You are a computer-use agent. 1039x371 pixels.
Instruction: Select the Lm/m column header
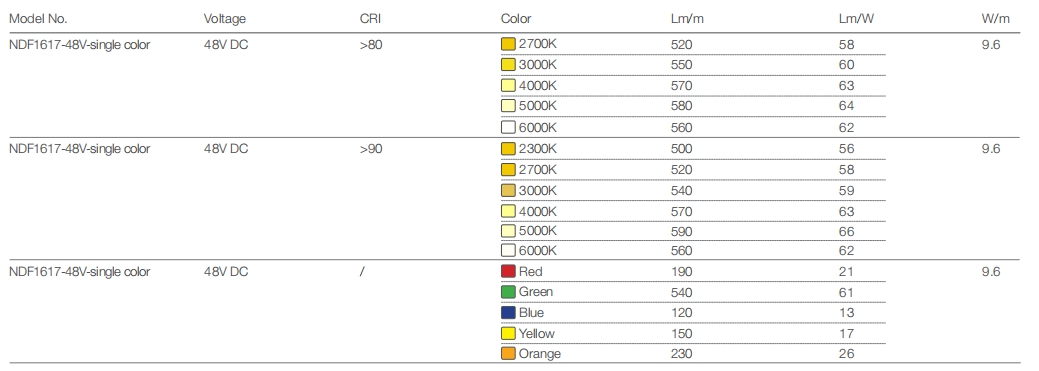[x=687, y=19]
